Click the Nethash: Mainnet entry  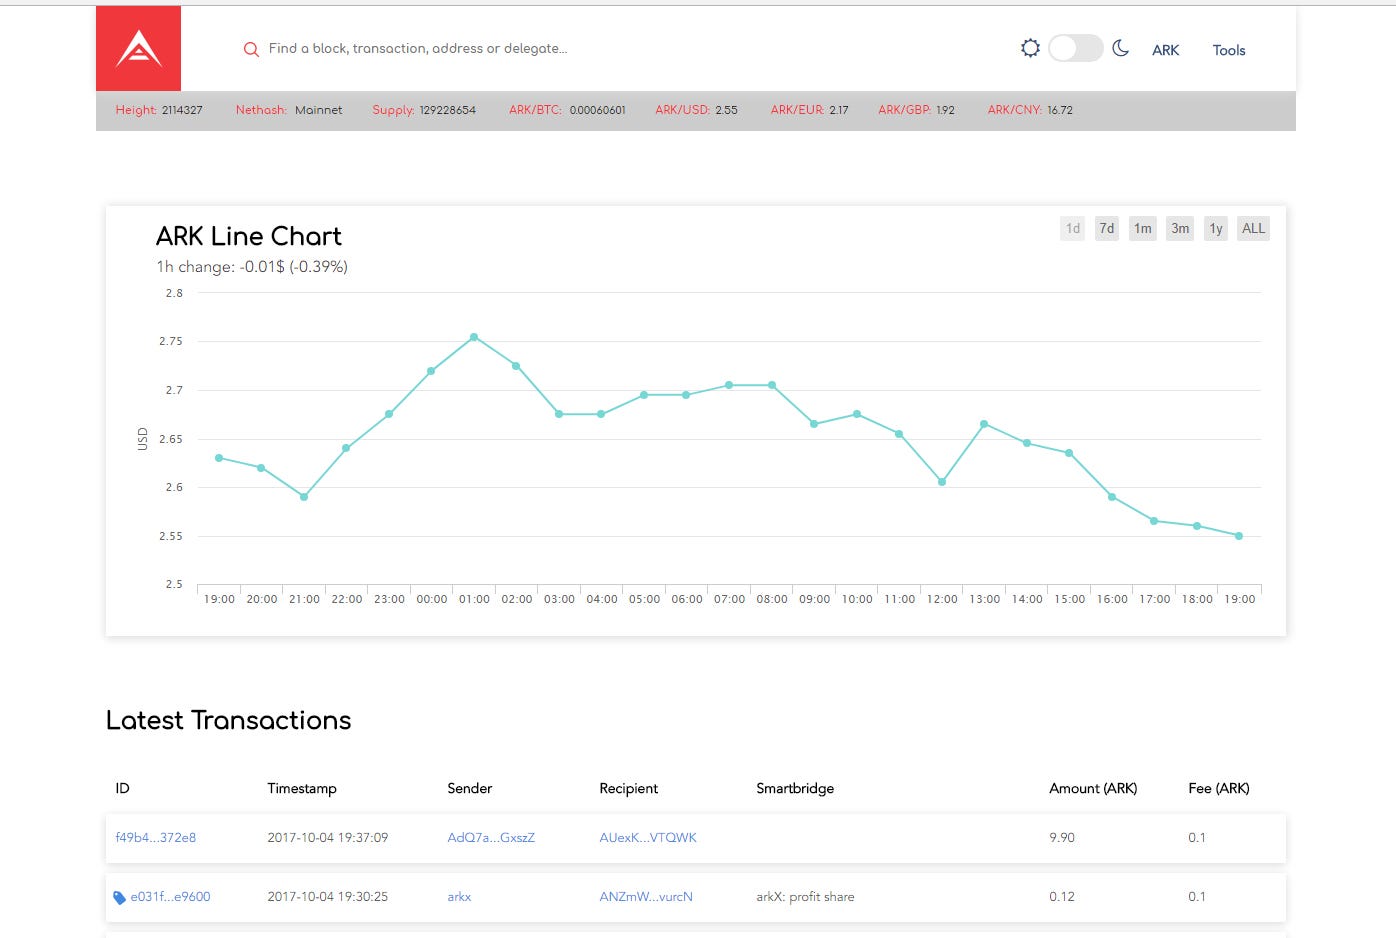pos(289,110)
